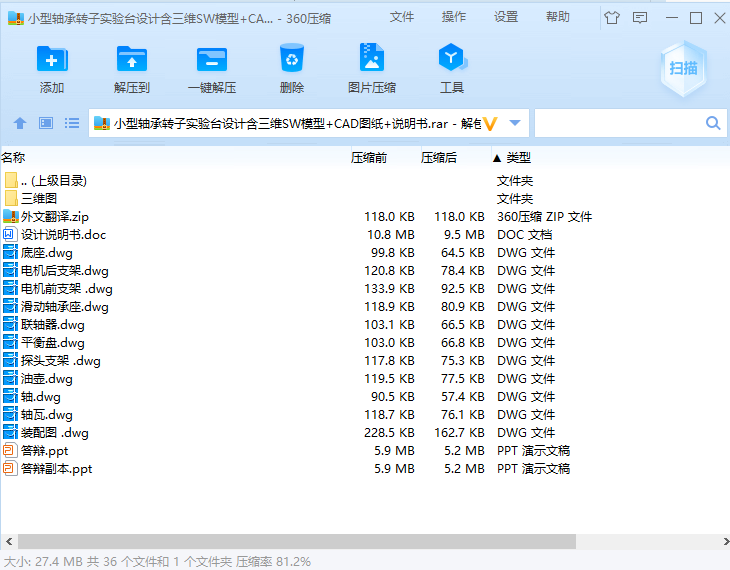This screenshot has height=570, width=730.
Task: Open the 帮助 menu
Action: [x=558, y=17]
